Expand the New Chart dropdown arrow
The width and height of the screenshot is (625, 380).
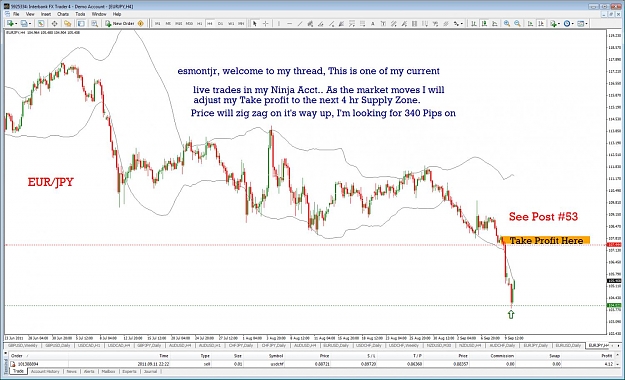(16, 24)
